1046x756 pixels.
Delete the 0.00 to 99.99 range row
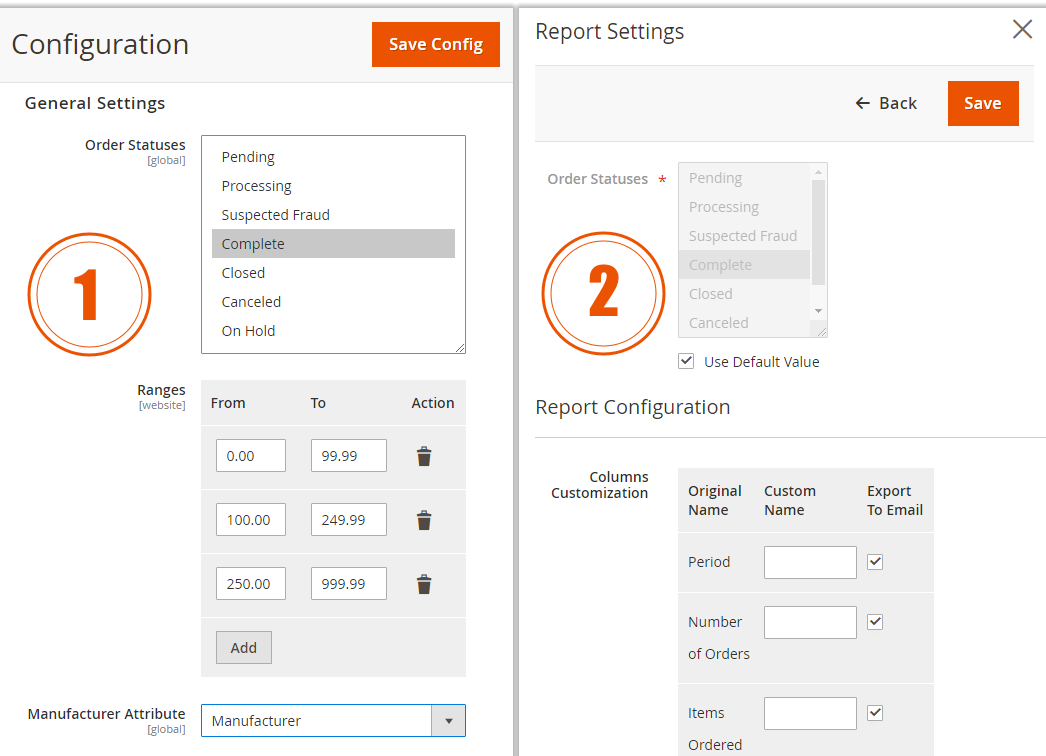424,456
